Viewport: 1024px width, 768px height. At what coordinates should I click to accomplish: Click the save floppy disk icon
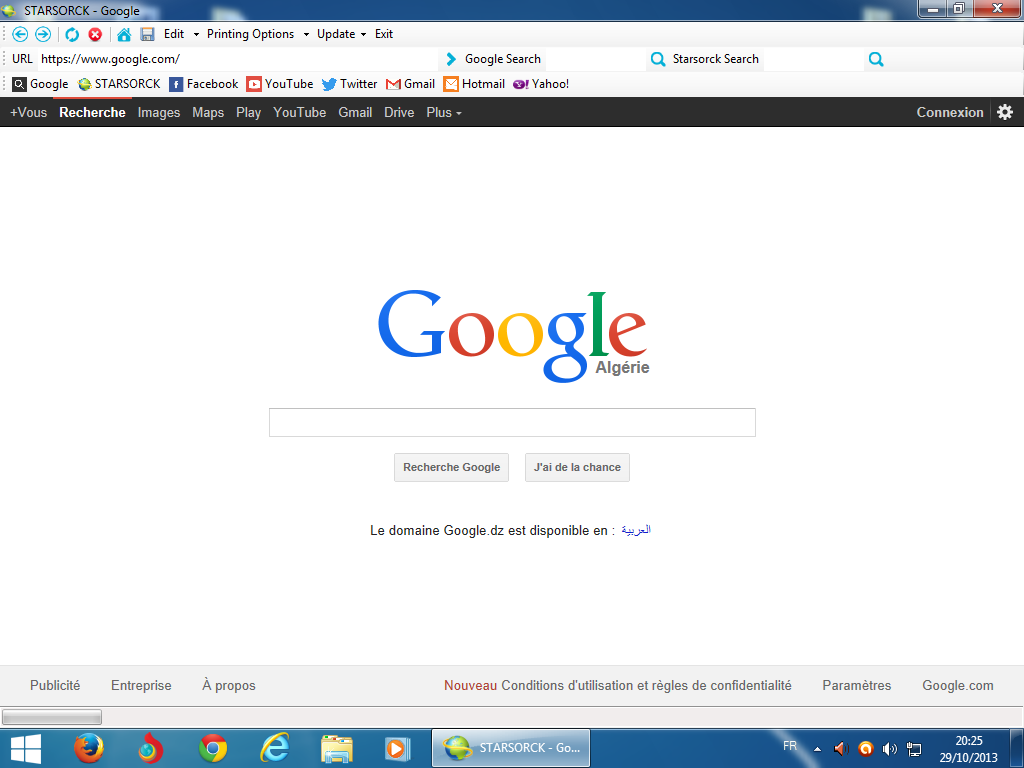(x=147, y=34)
